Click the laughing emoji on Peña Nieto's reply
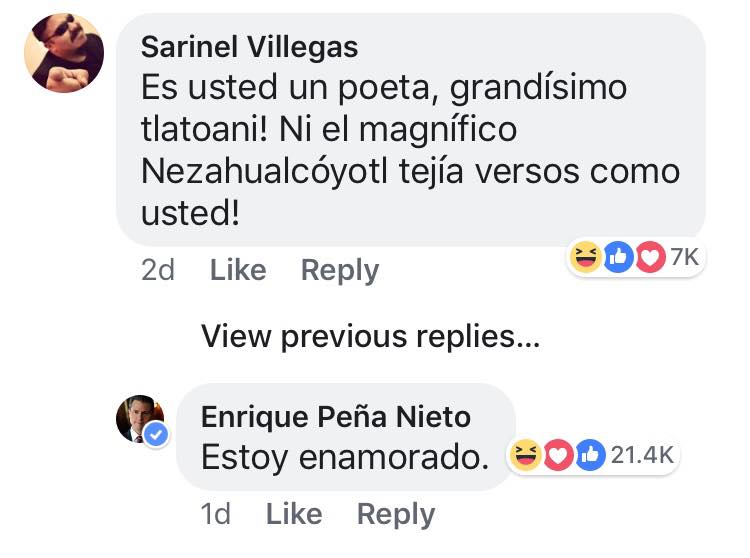Viewport: 750px width, 558px height. 523,455
